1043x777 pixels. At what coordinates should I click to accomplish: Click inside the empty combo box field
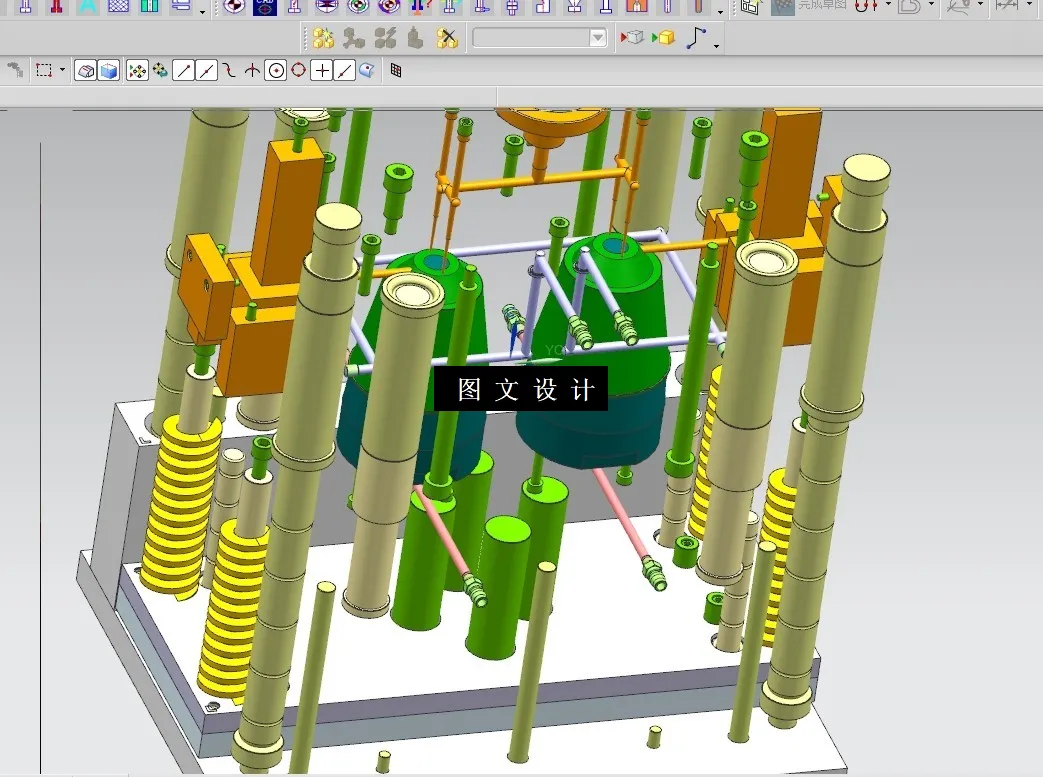tap(531, 37)
